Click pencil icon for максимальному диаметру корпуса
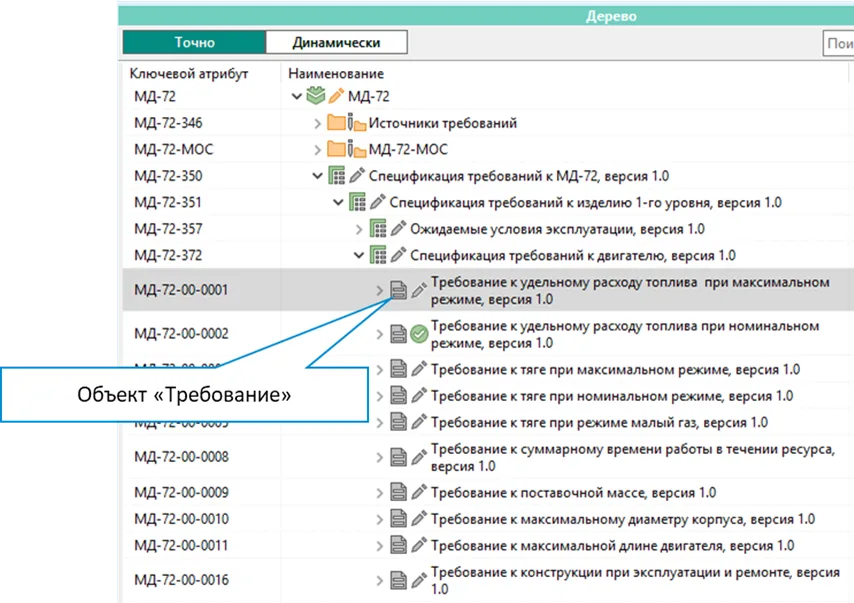The height and width of the screenshot is (603, 854). [419, 519]
